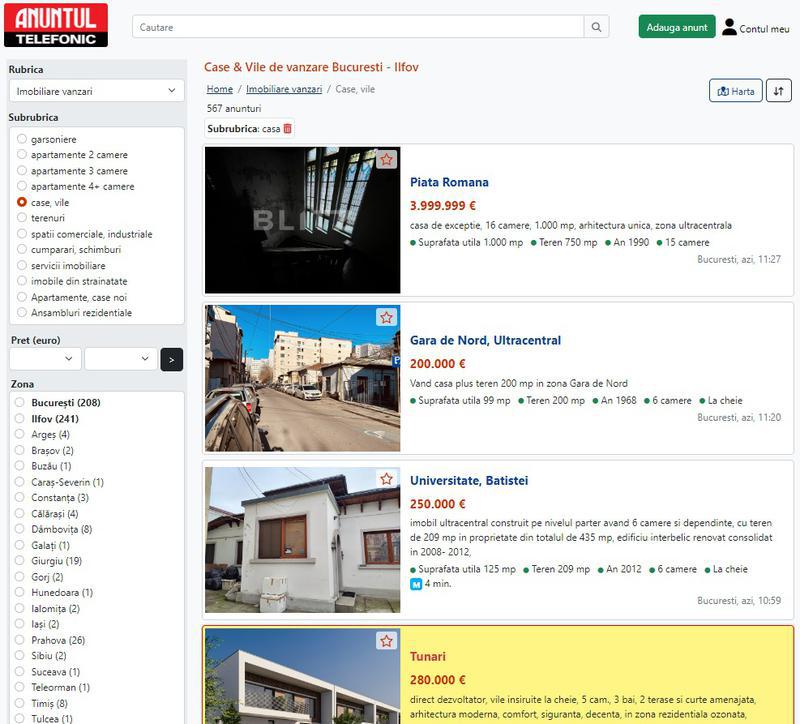Favorite the Universitate, Batistei listing star
Image resolution: width=800 pixels, height=724 pixels.
(386, 479)
